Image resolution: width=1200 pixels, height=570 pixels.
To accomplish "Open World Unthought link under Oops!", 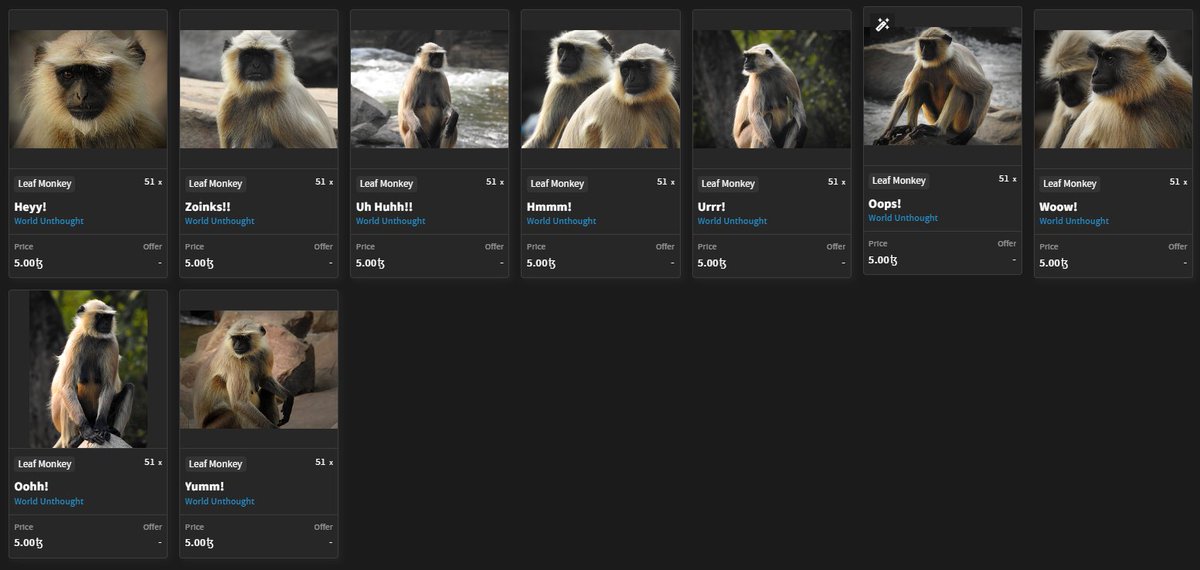I will point(904,218).
